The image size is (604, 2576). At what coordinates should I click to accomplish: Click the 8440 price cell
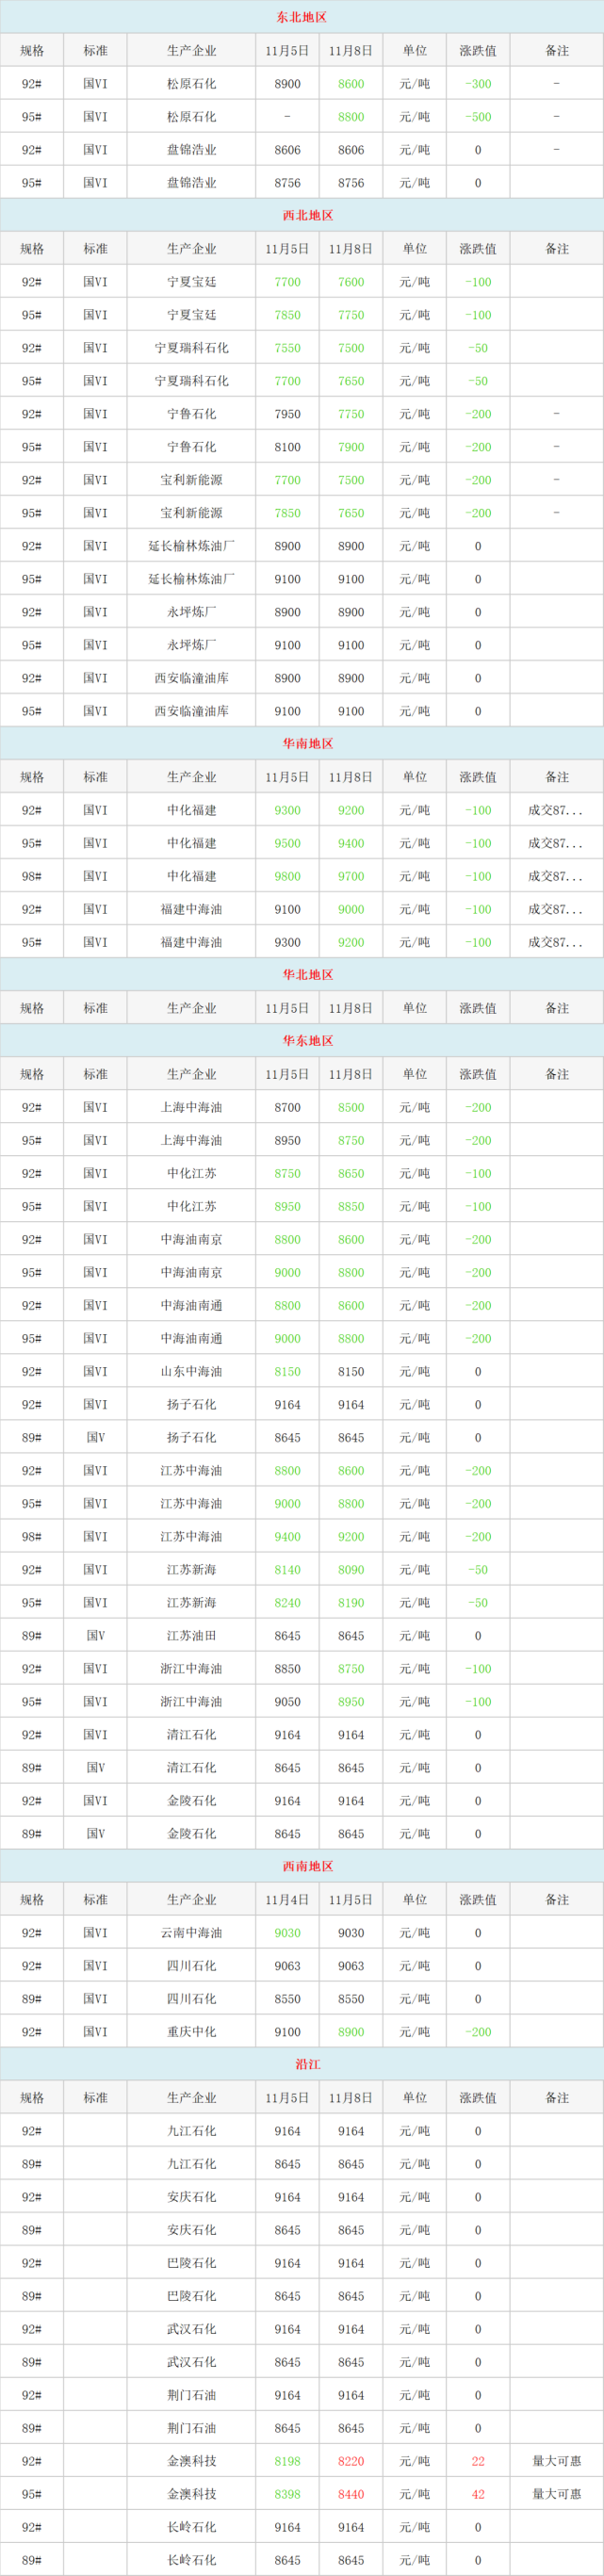tap(351, 2493)
